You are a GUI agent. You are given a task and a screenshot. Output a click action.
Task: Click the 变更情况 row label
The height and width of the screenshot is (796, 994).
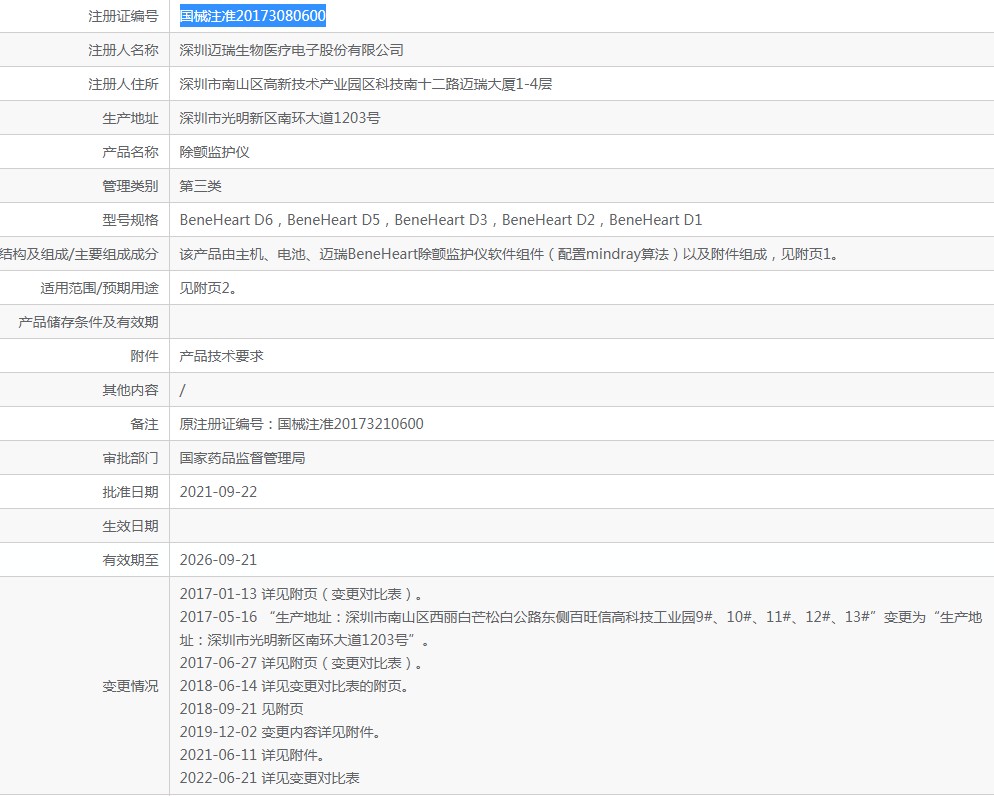pyautogui.click(x=130, y=686)
